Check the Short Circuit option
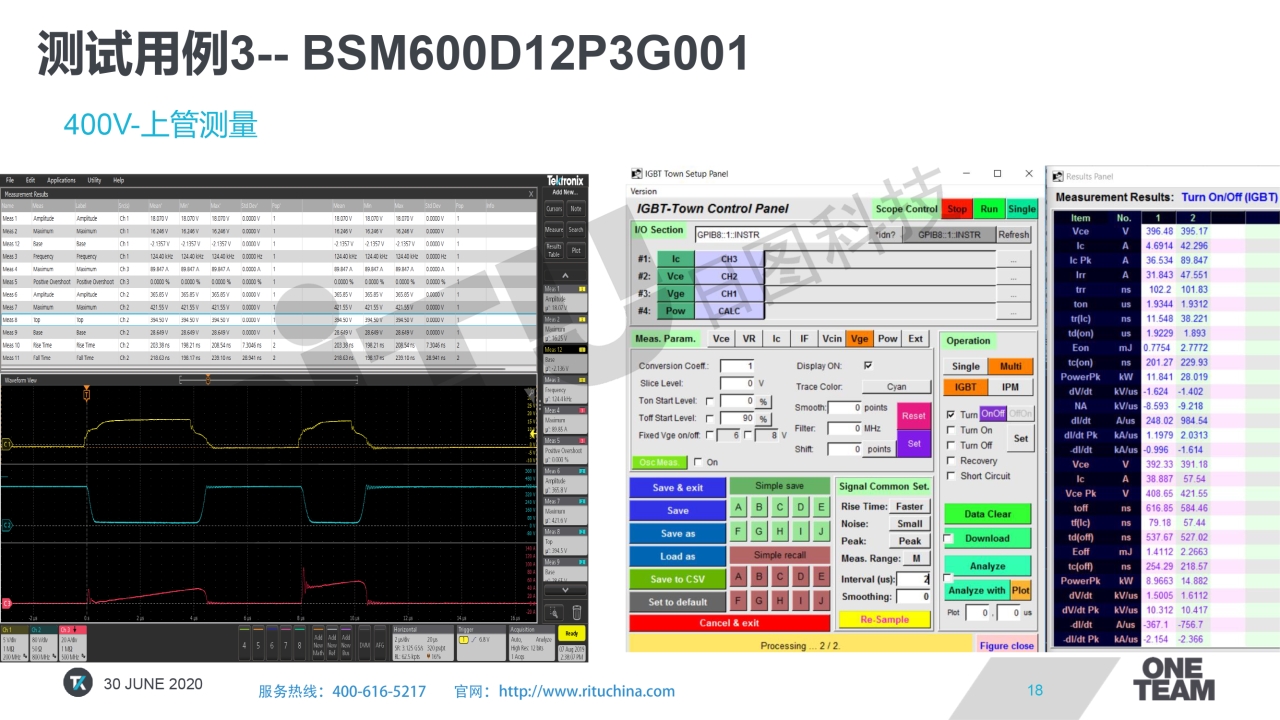Image resolution: width=1280 pixels, height=720 pixels. [x=951, y=476]
